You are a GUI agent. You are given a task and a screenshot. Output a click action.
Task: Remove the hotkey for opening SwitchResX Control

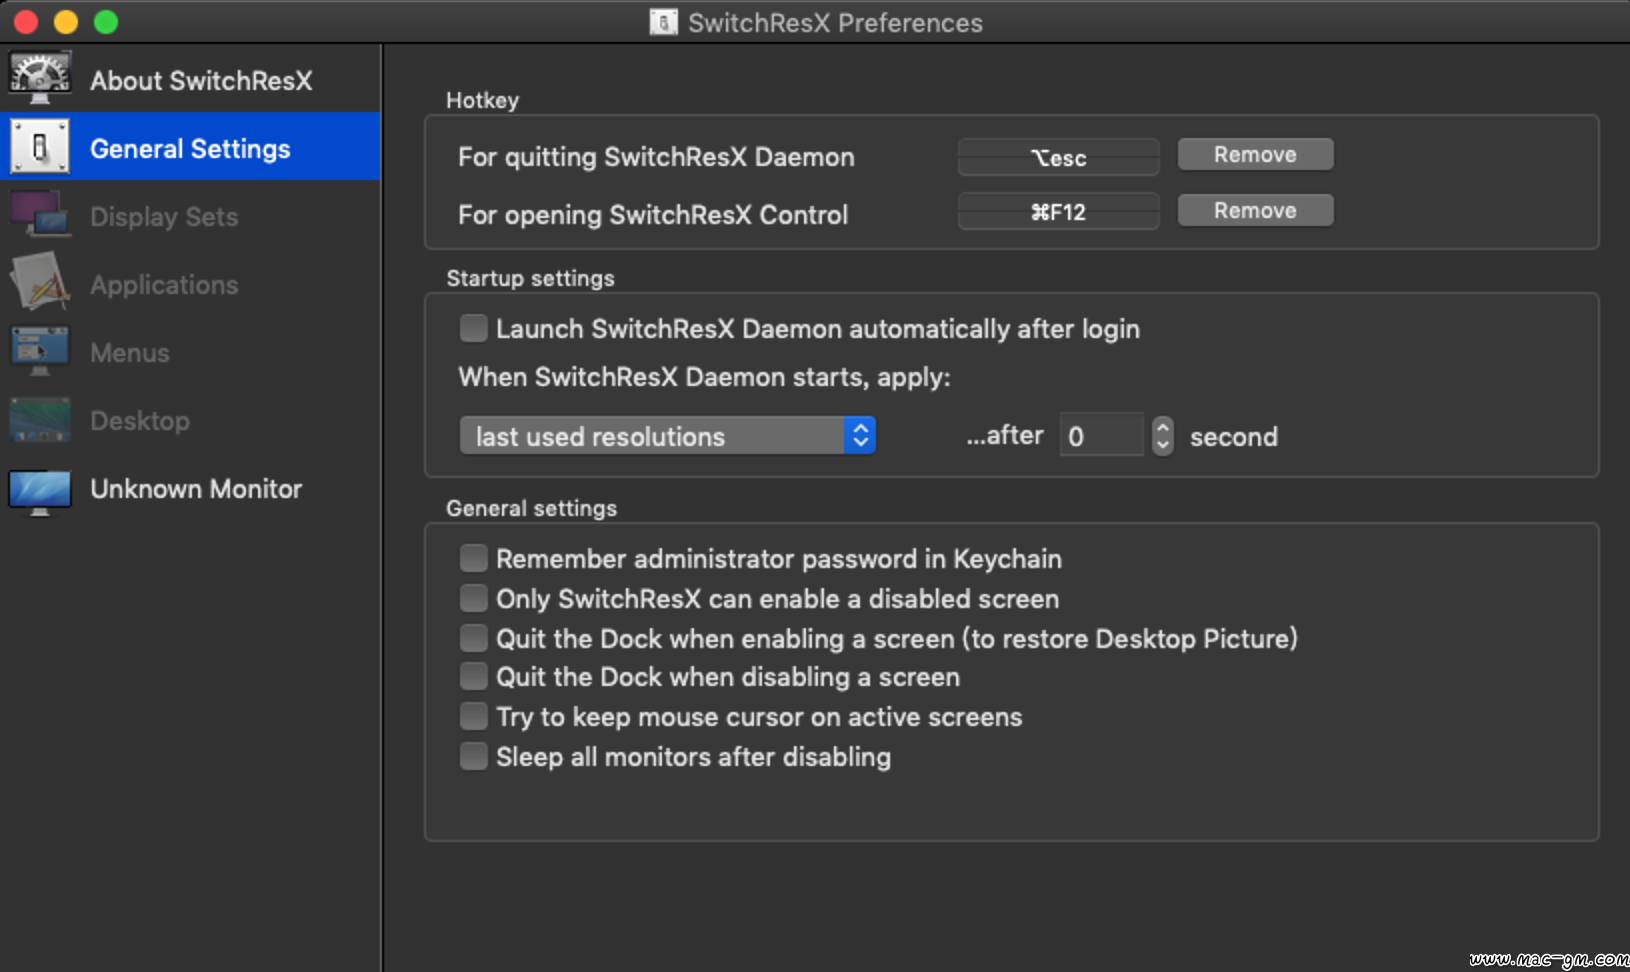click(1255, 211)
